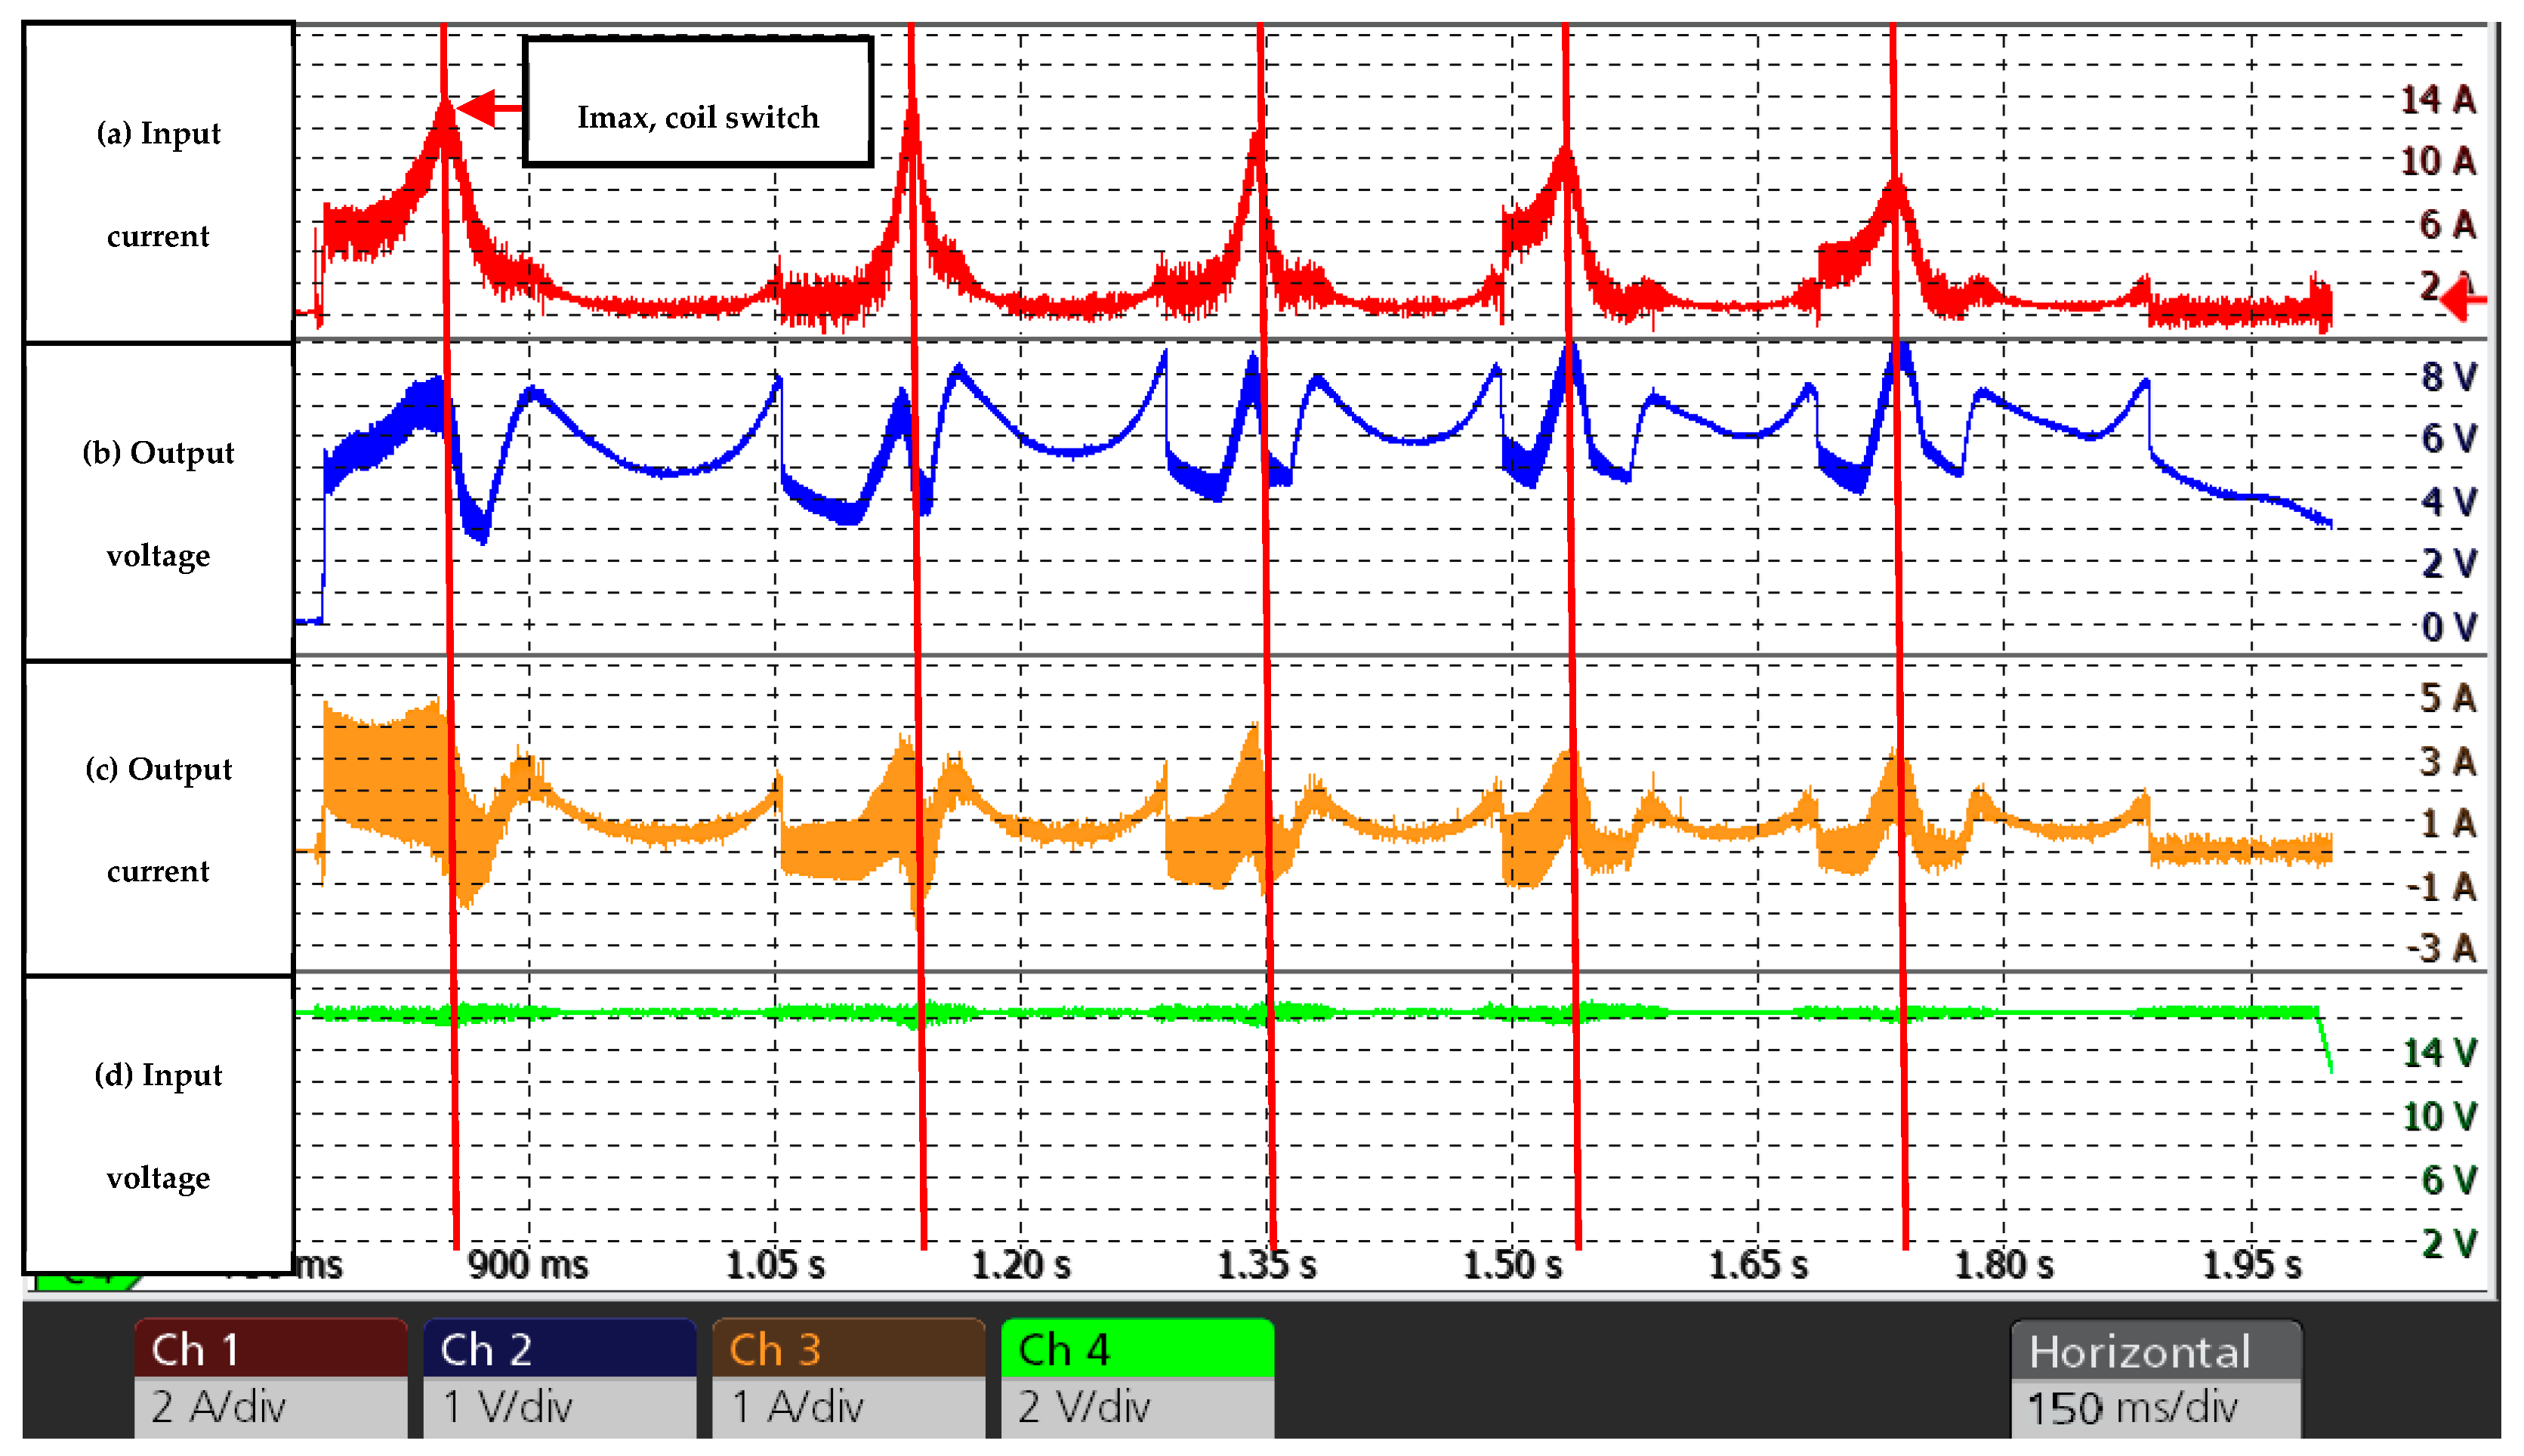Click the 1 V/div scale value
The image size is (2524, 1456).
(508, 1407)
